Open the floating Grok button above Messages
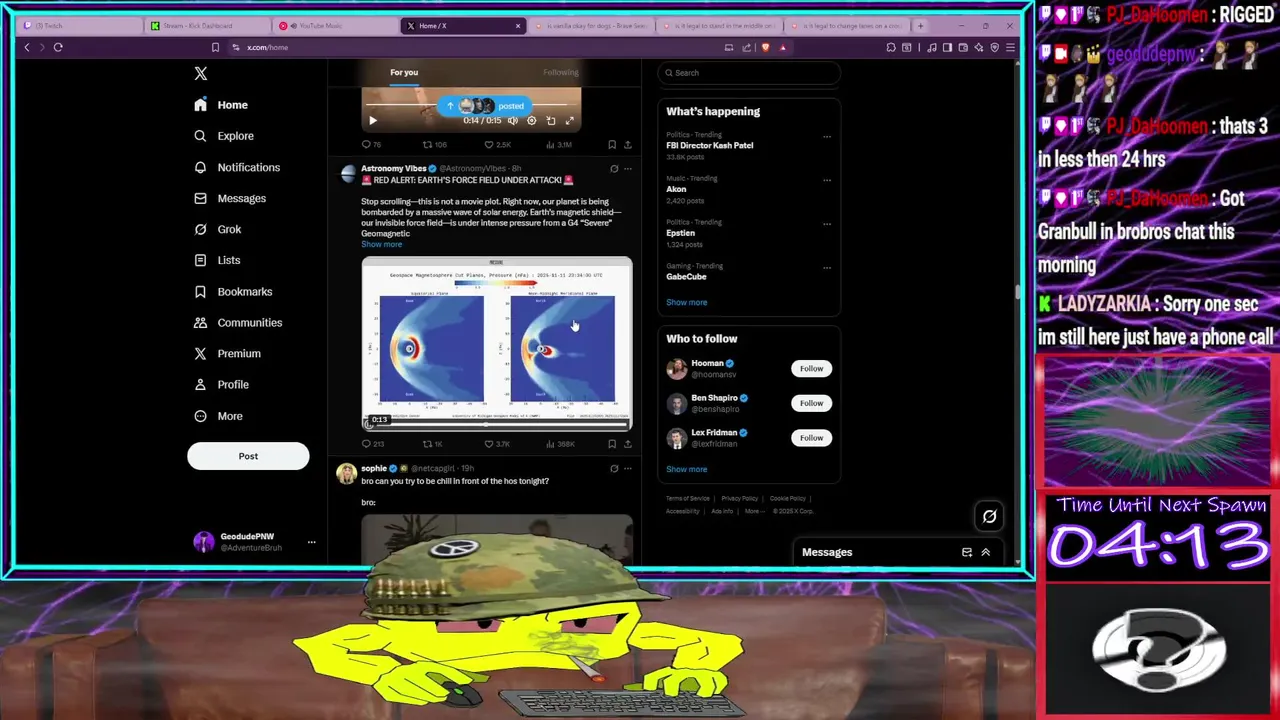The image size is (1280, 720). click(x=989, y=516)
